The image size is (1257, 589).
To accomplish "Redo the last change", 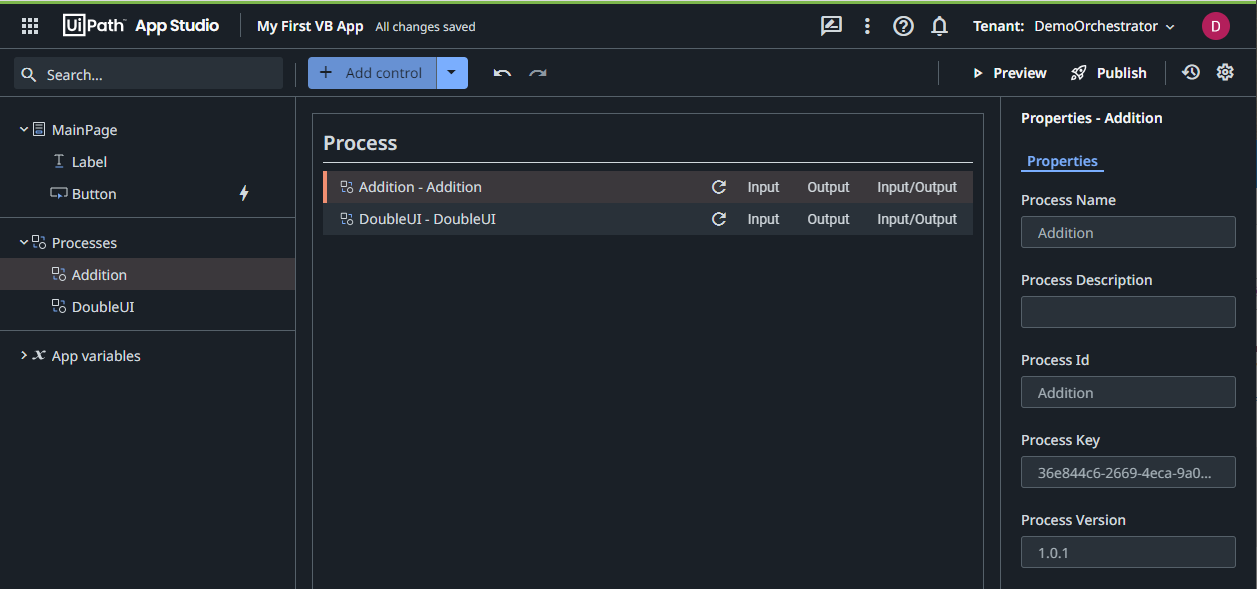I will click(537, 72).
